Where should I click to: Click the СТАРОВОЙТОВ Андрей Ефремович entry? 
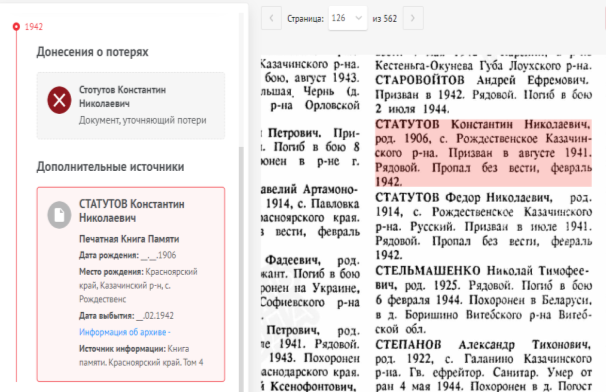(483, 95)
